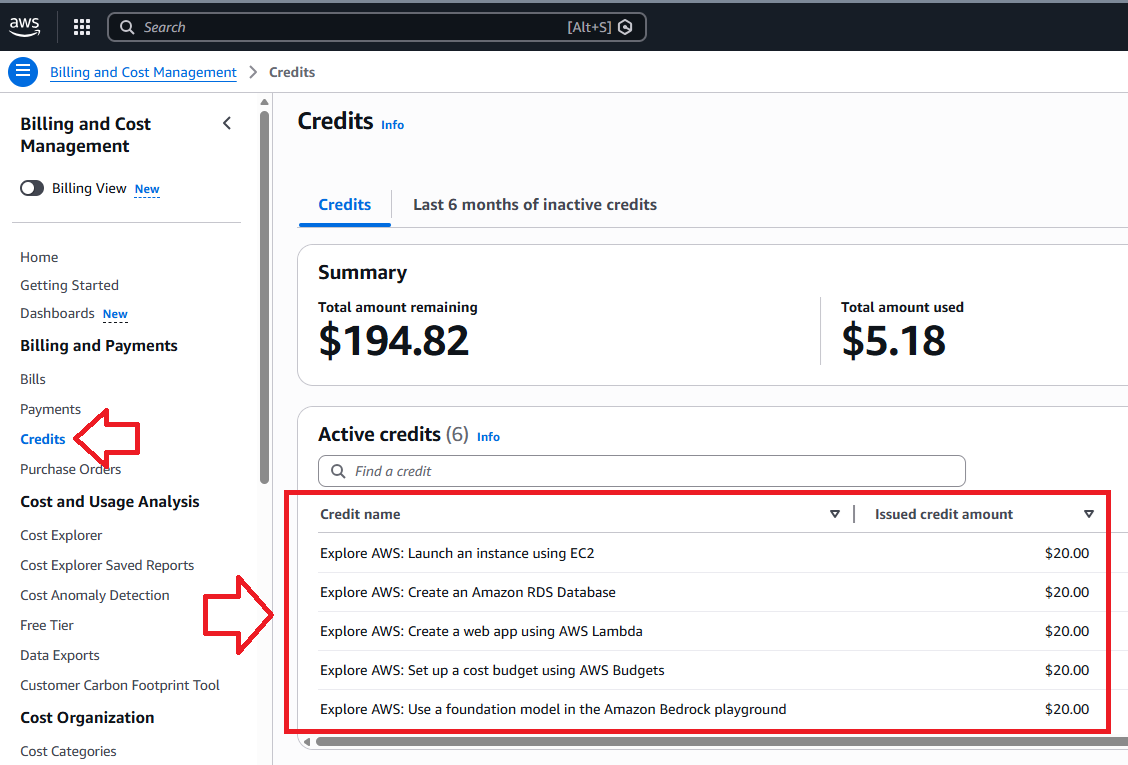Click $20.00 amount in RDS Database row

tap(1067, 592)
